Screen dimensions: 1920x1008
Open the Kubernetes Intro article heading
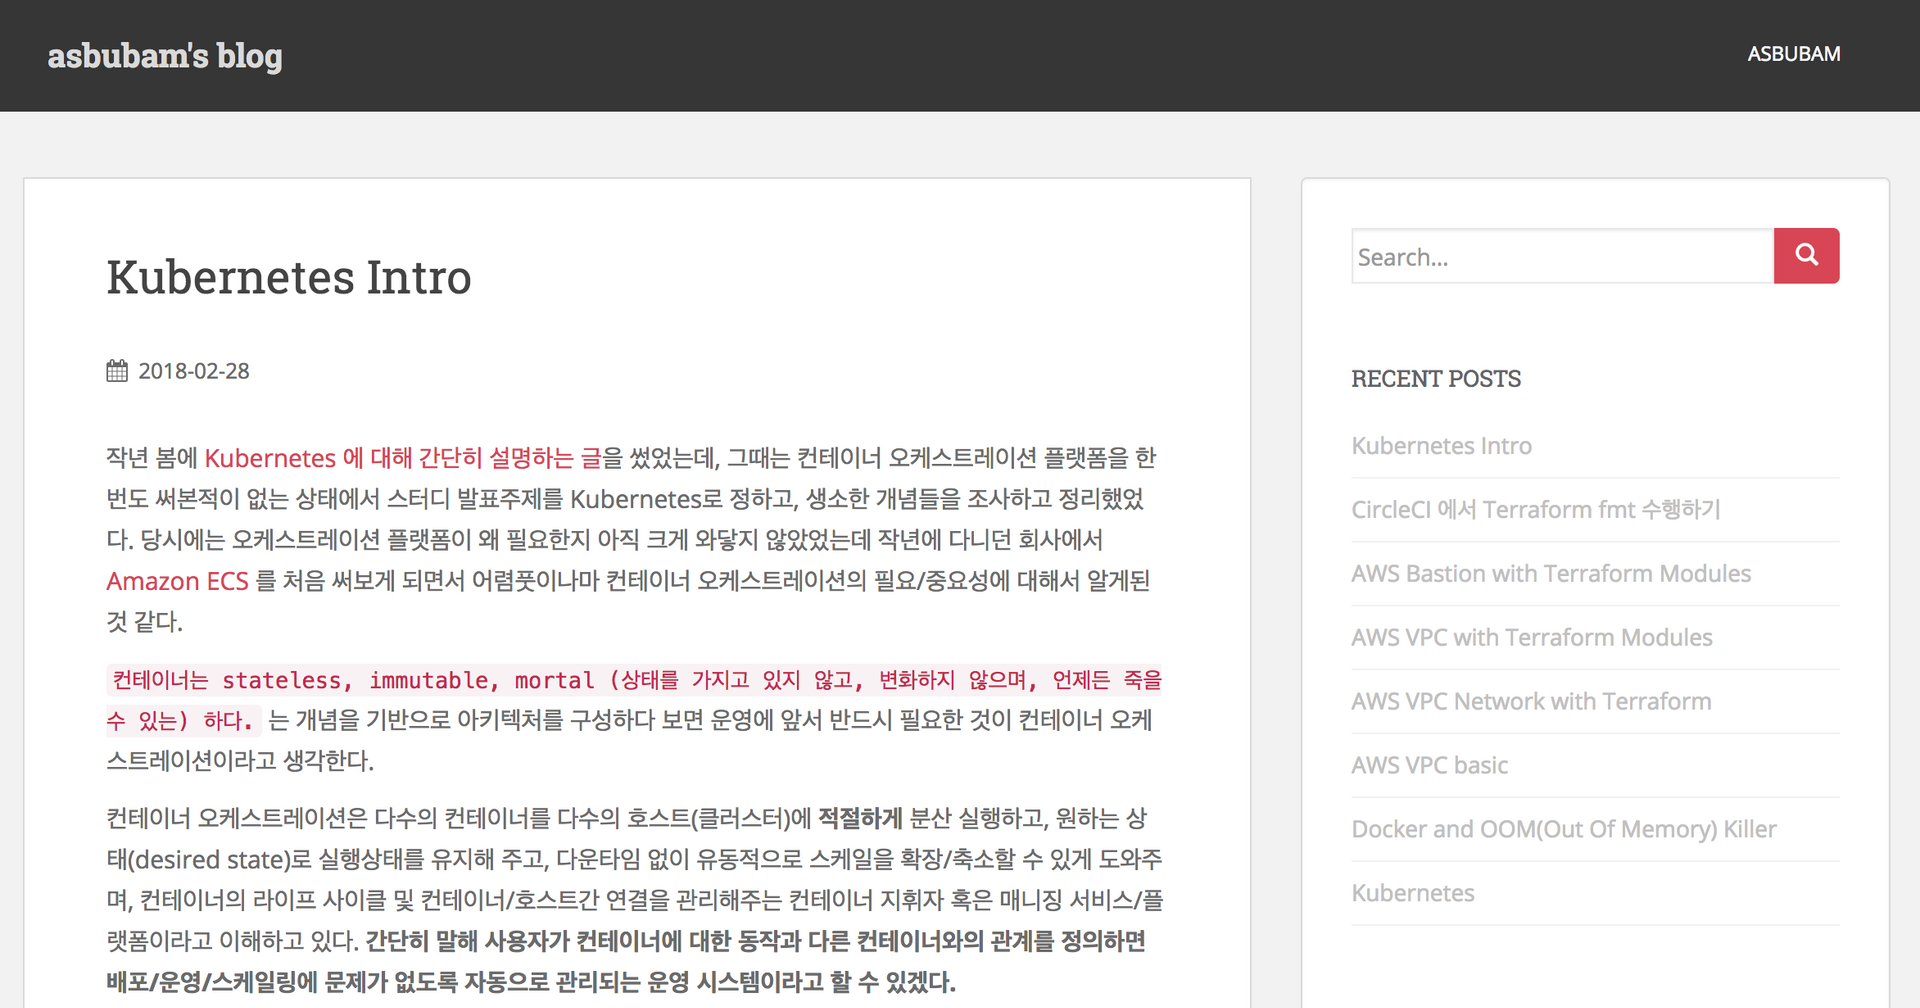click(x=289, y=277)
